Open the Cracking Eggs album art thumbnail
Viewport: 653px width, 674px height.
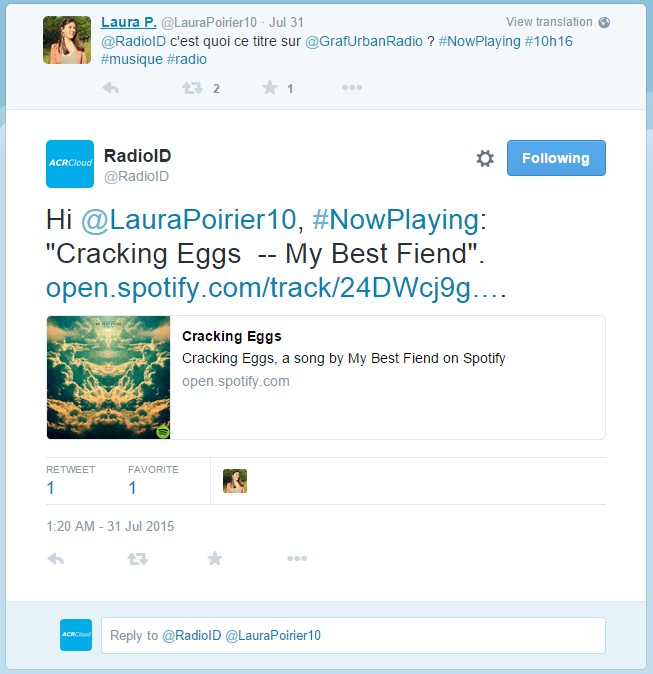click(x=108, y=377)
